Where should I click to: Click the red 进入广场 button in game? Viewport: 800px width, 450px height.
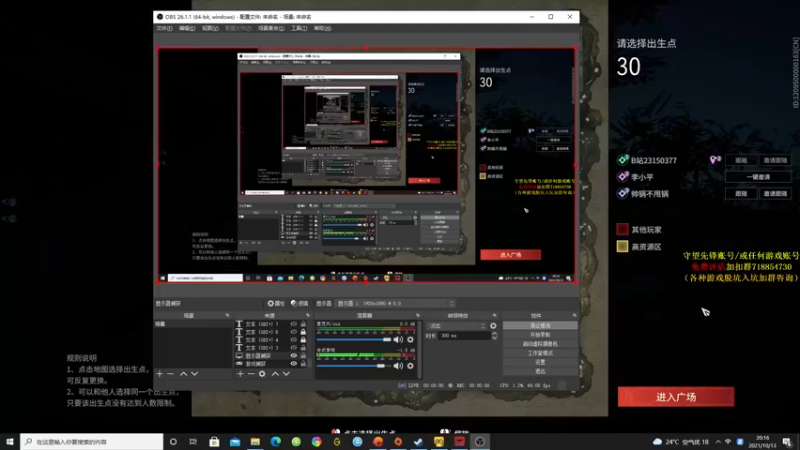click(676, 397)
